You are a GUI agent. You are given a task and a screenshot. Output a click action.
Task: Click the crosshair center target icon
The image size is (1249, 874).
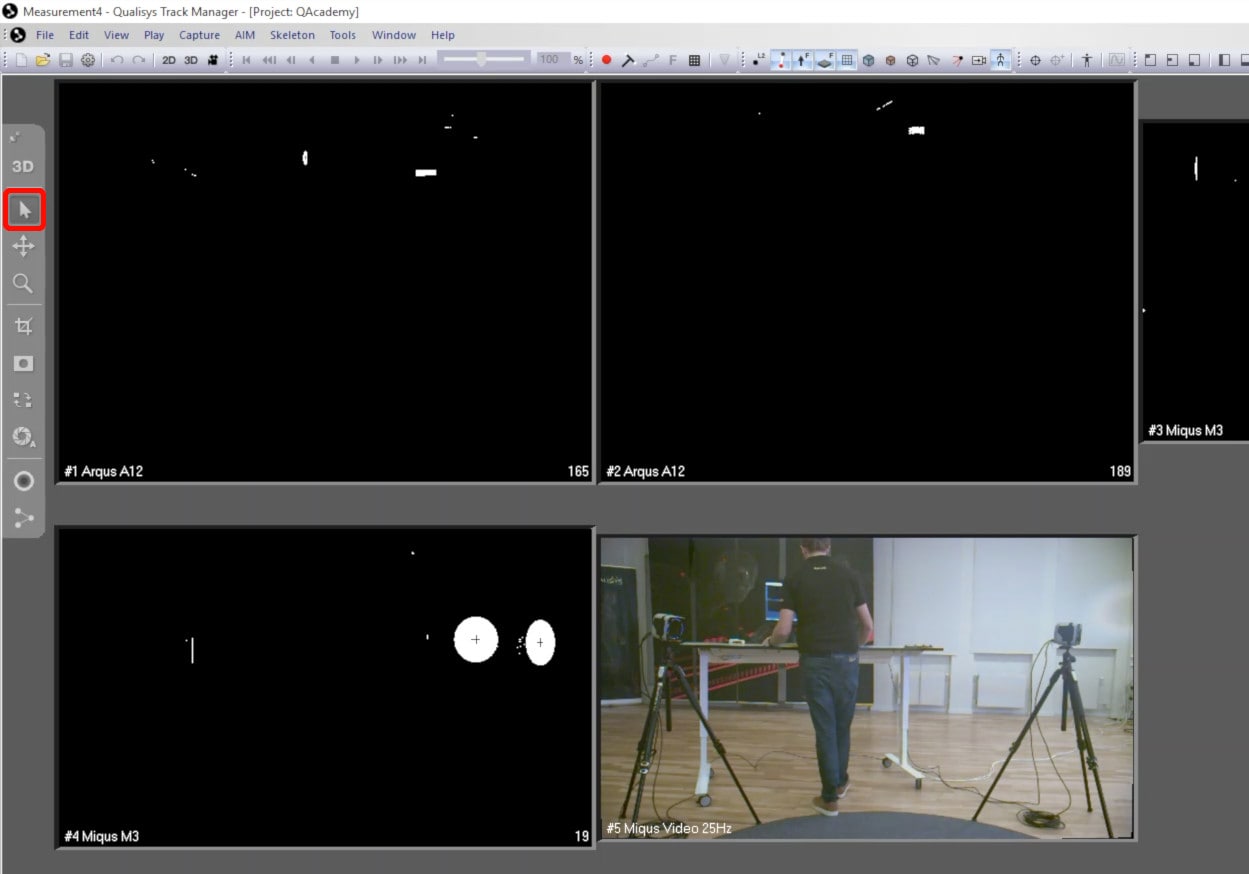coord(1035,60)
